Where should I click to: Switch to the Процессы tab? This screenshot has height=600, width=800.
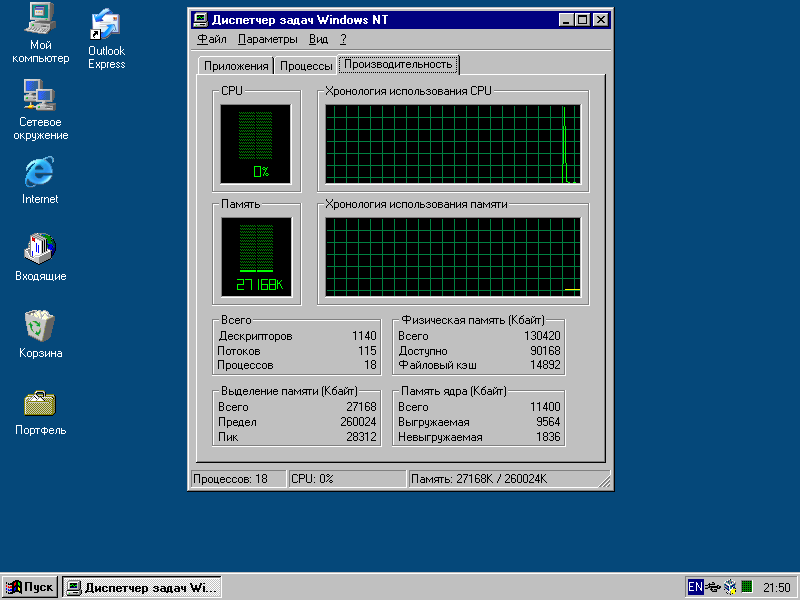[x=306, y=66]
